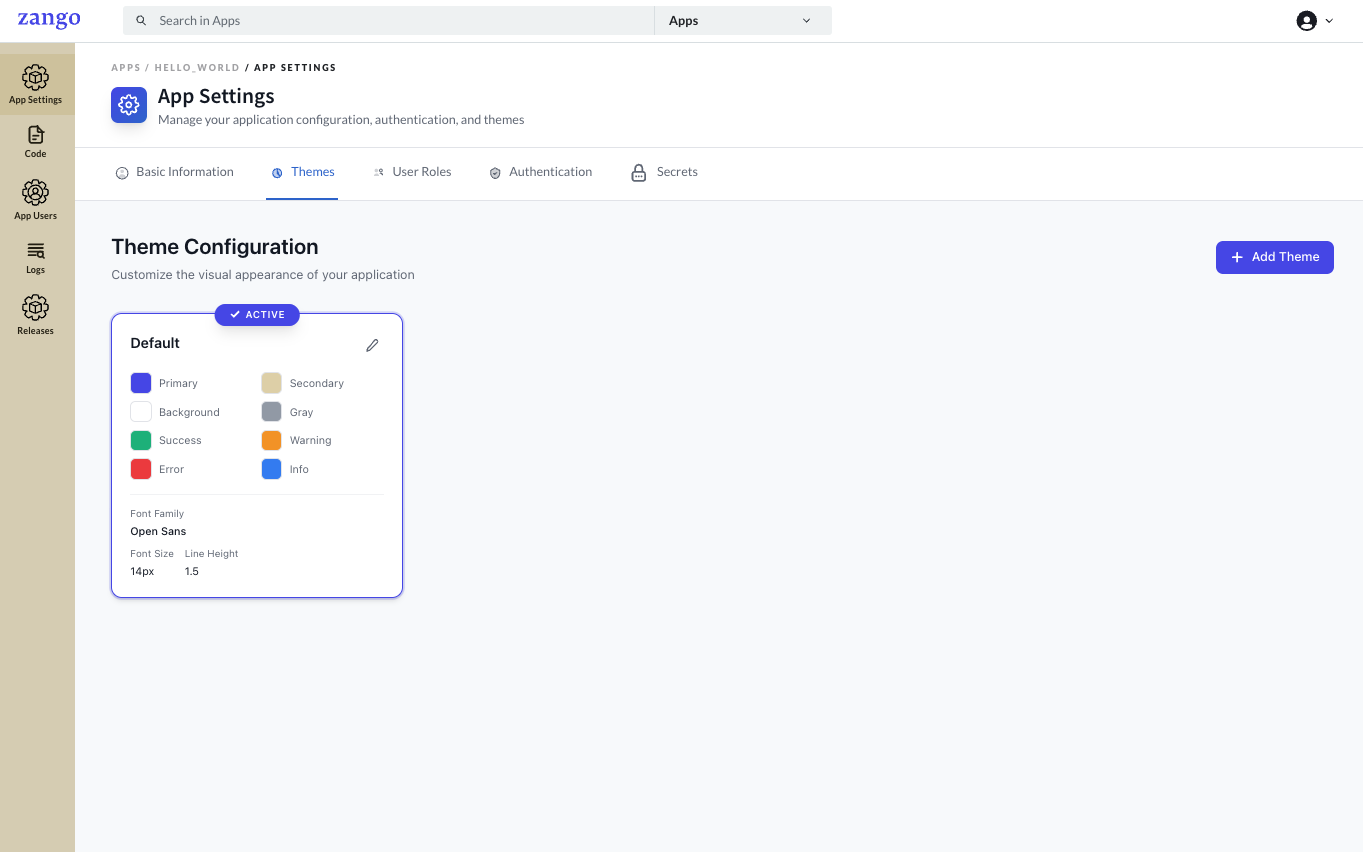1363x852 pixels.
Task: Expand the user account menu chevron
Action: (1329, 21)
